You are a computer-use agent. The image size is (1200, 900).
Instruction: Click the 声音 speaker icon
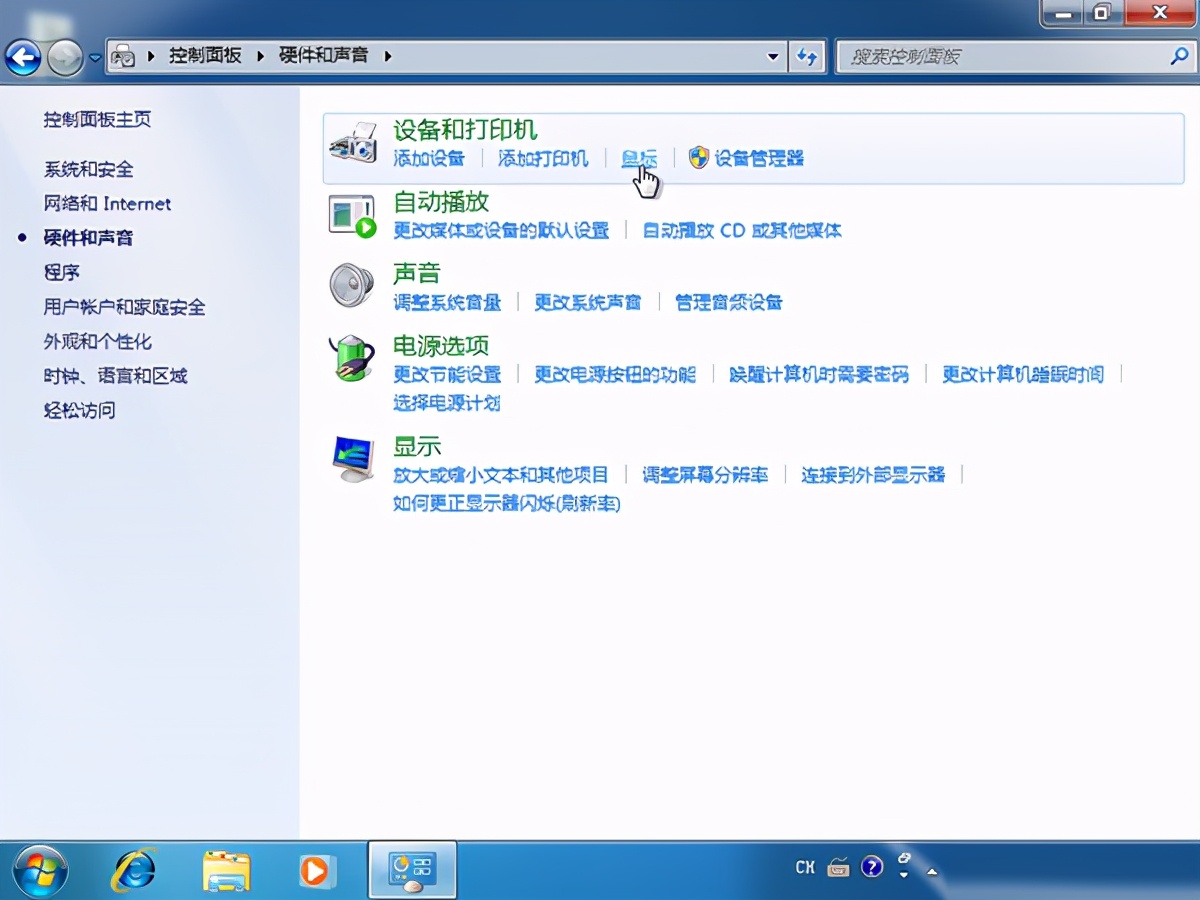pyautogui.click(x=352, y=285)
